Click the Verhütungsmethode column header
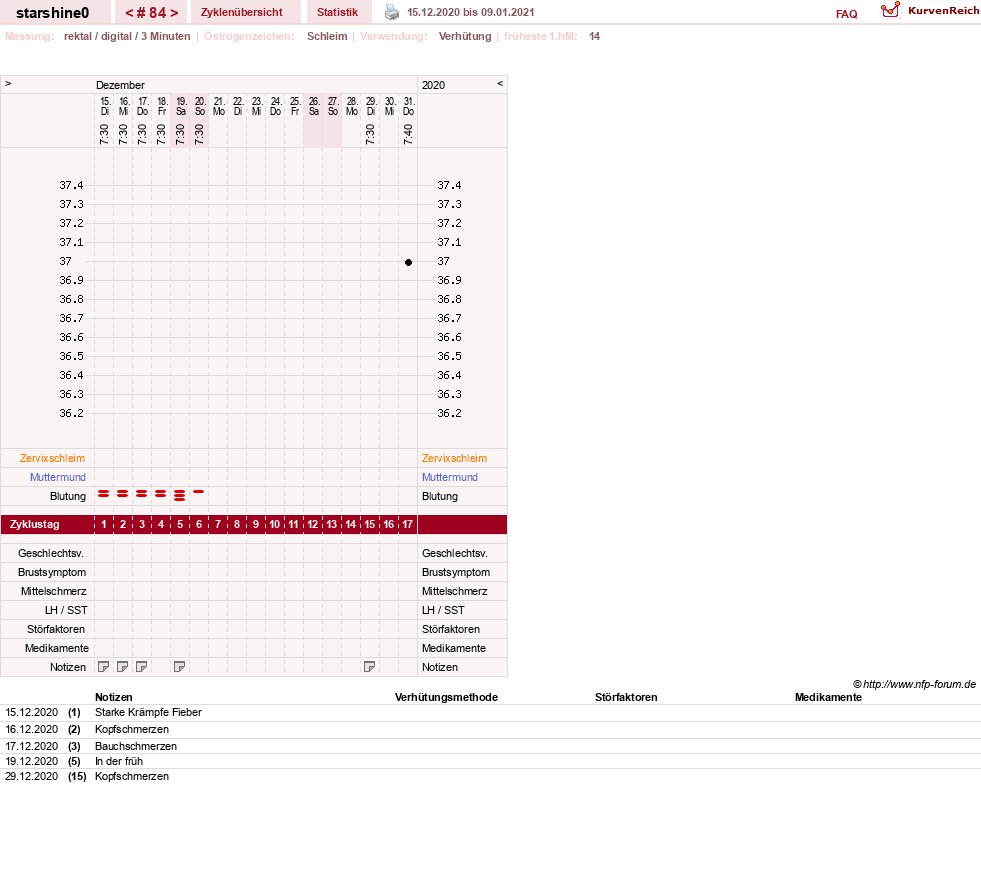981x876 pixels. pos(446,697)
